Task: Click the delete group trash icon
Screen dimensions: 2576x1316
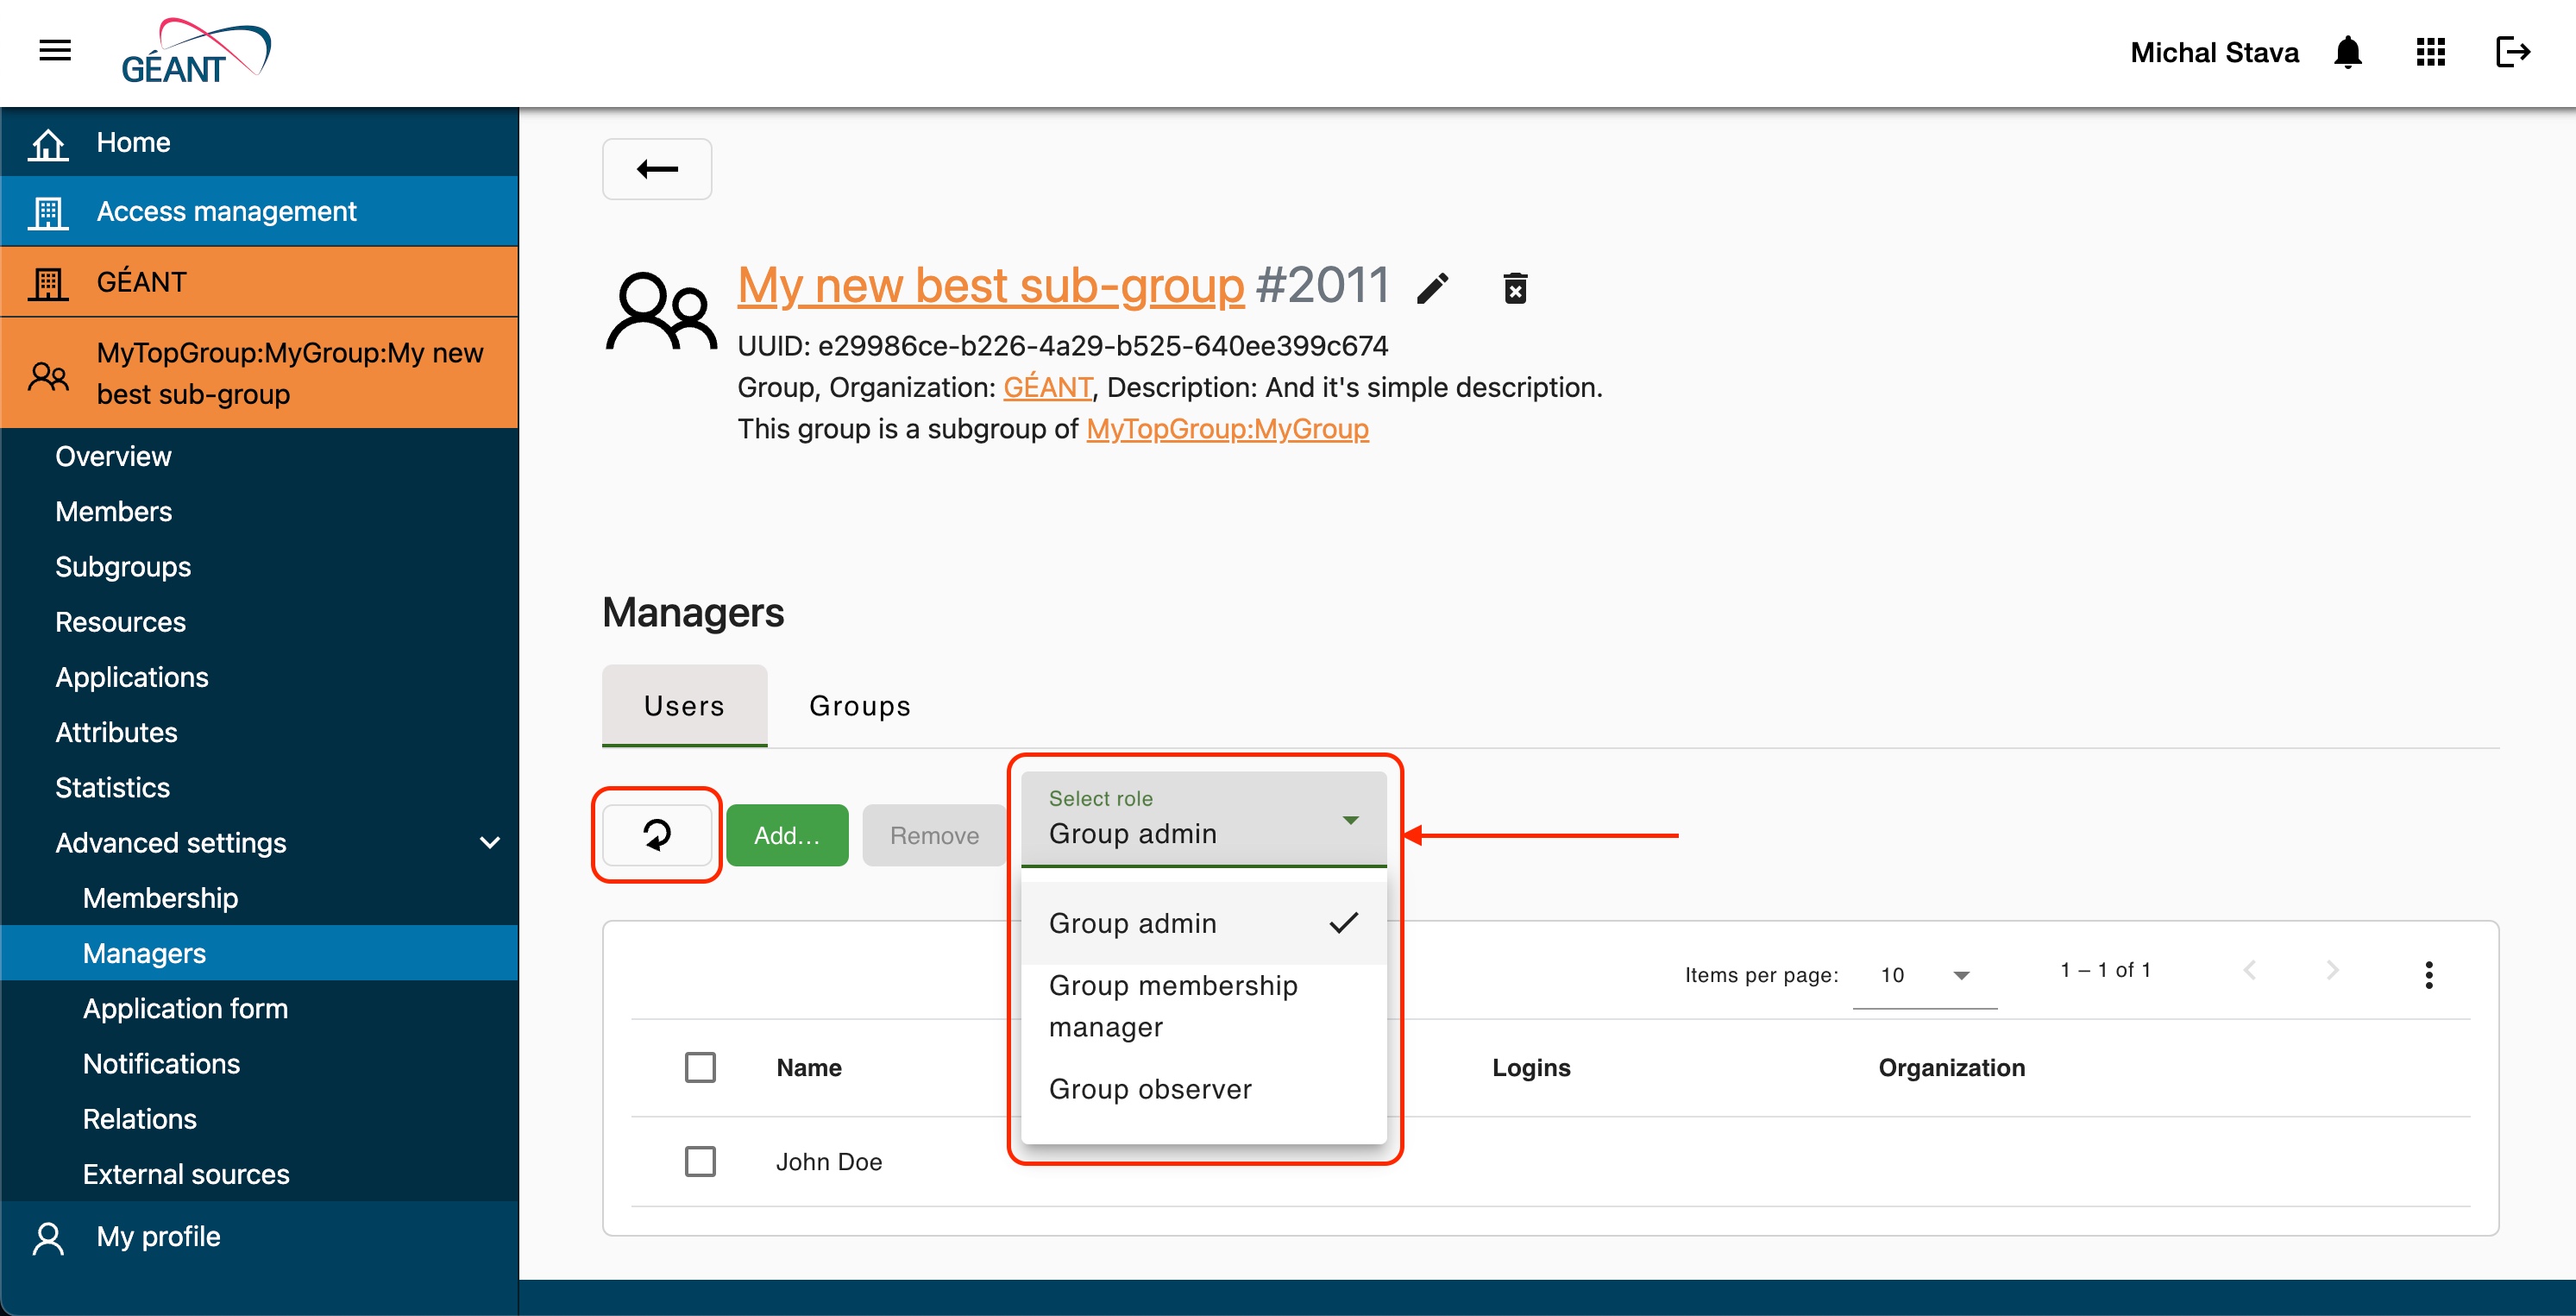Action: point(1515,289)
